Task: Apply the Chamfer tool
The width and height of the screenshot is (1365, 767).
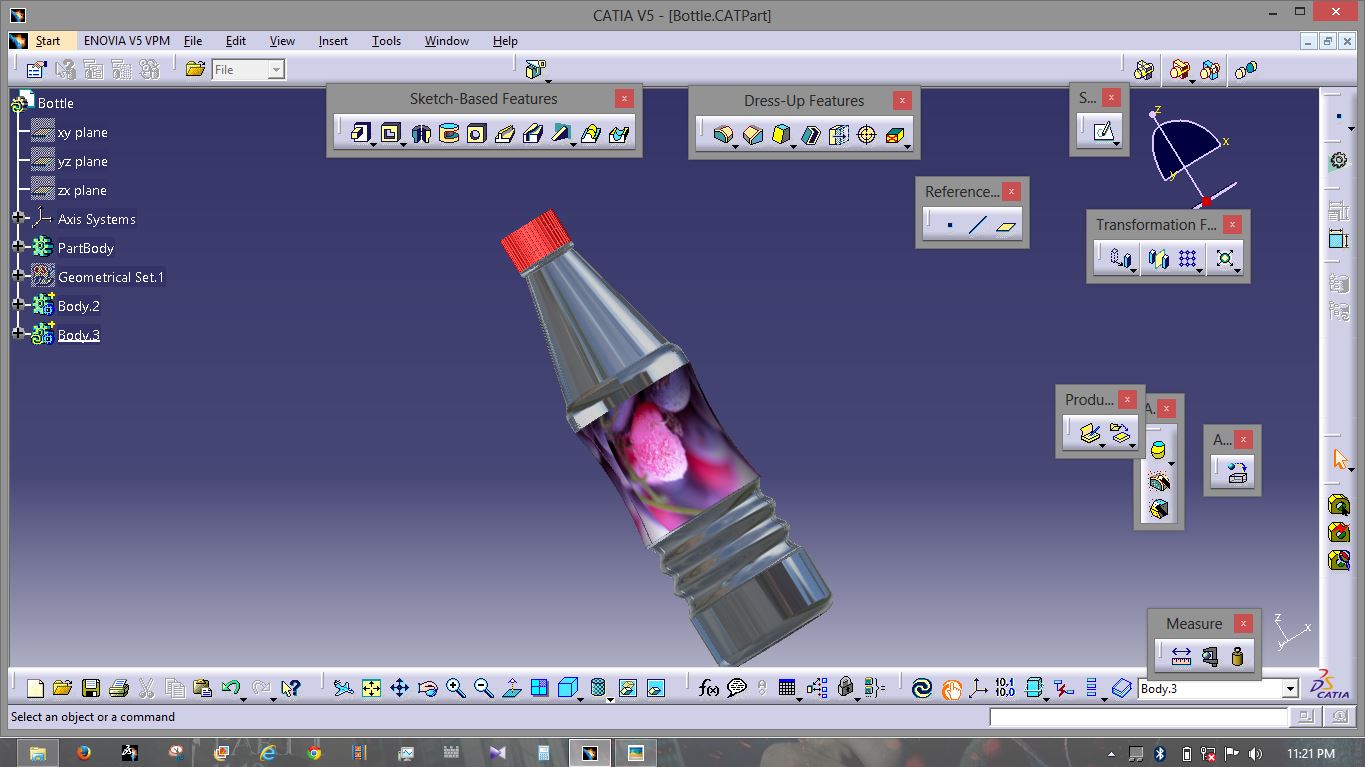Action: [753, 135]
